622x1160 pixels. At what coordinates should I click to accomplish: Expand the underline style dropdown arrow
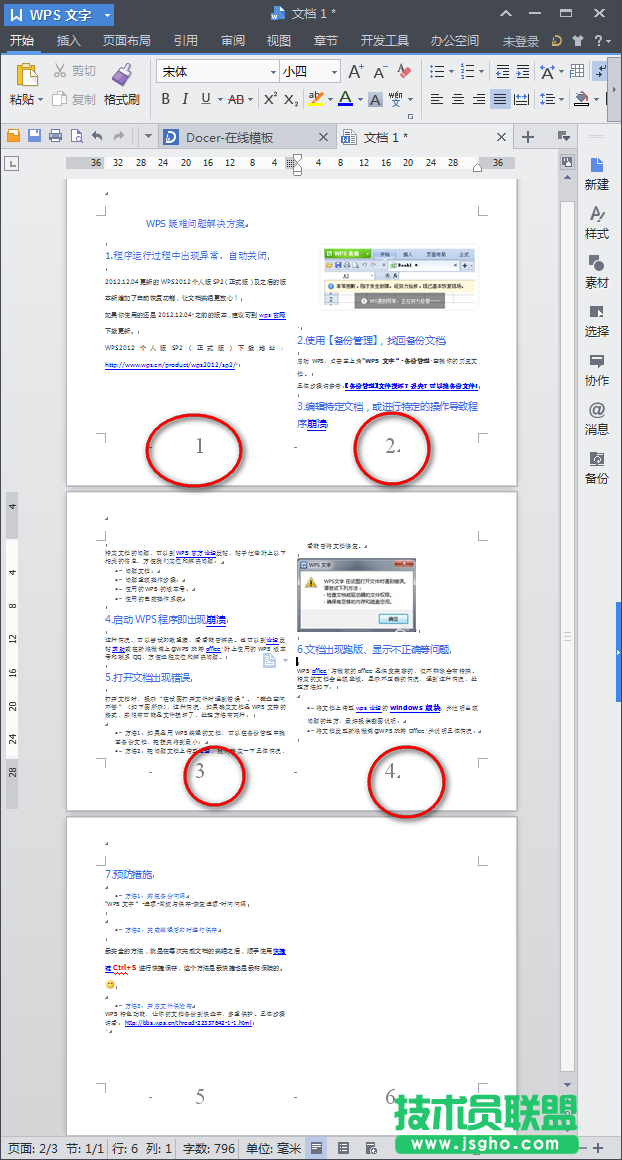(x=220, y=99)
